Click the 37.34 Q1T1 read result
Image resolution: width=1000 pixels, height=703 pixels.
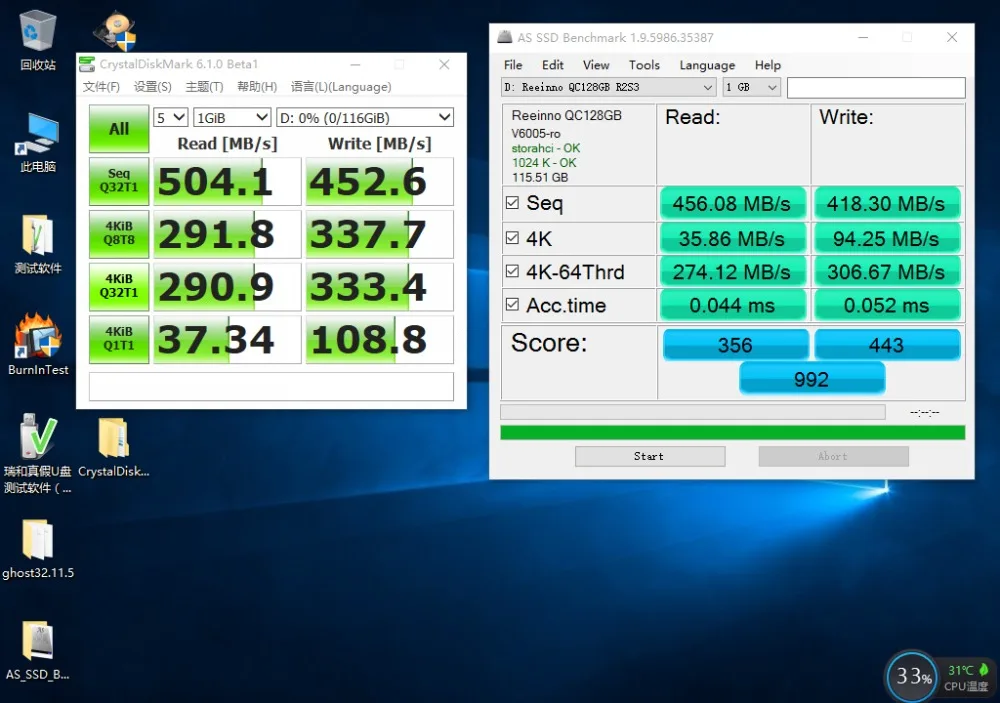point(227,339)
